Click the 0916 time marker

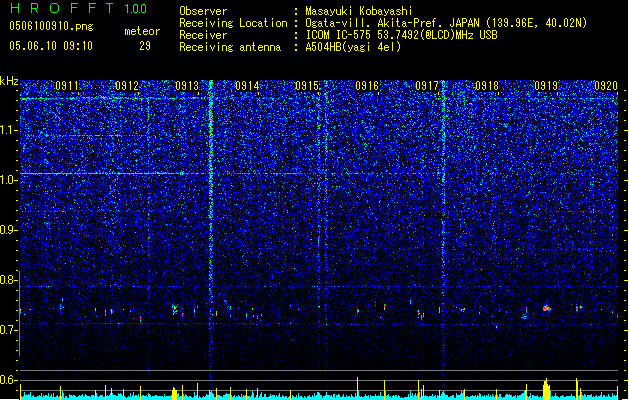coord(367,86)
